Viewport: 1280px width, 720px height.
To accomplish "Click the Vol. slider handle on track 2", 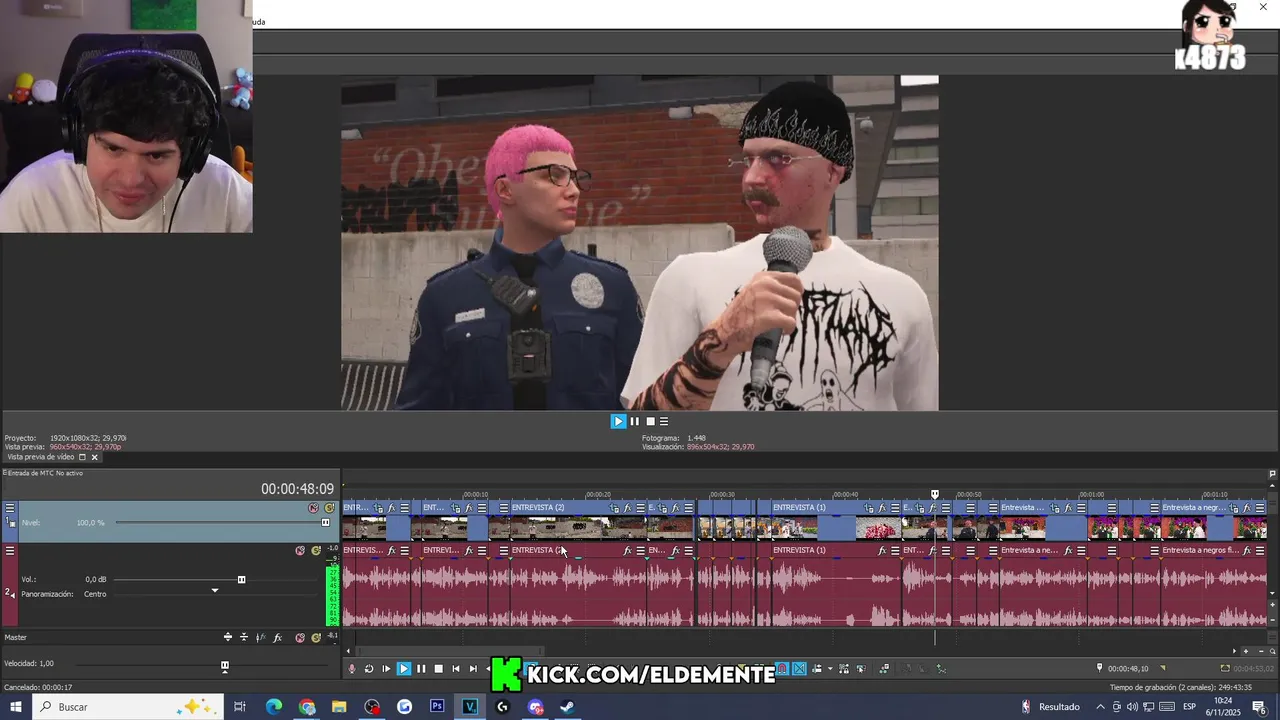I will [241, 579].
